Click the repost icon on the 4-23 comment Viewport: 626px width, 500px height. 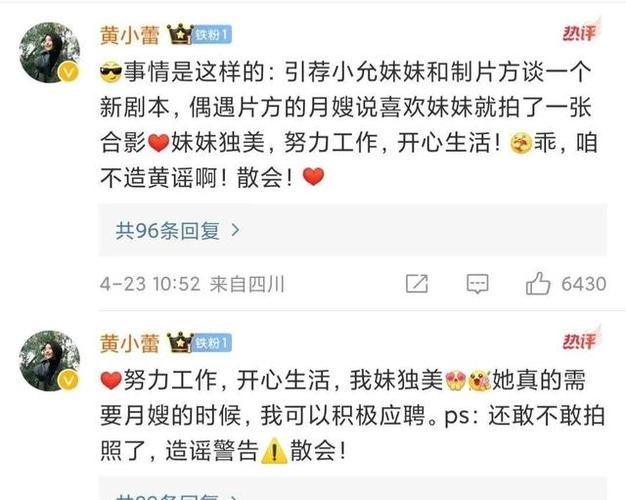[x=417, y=284]
